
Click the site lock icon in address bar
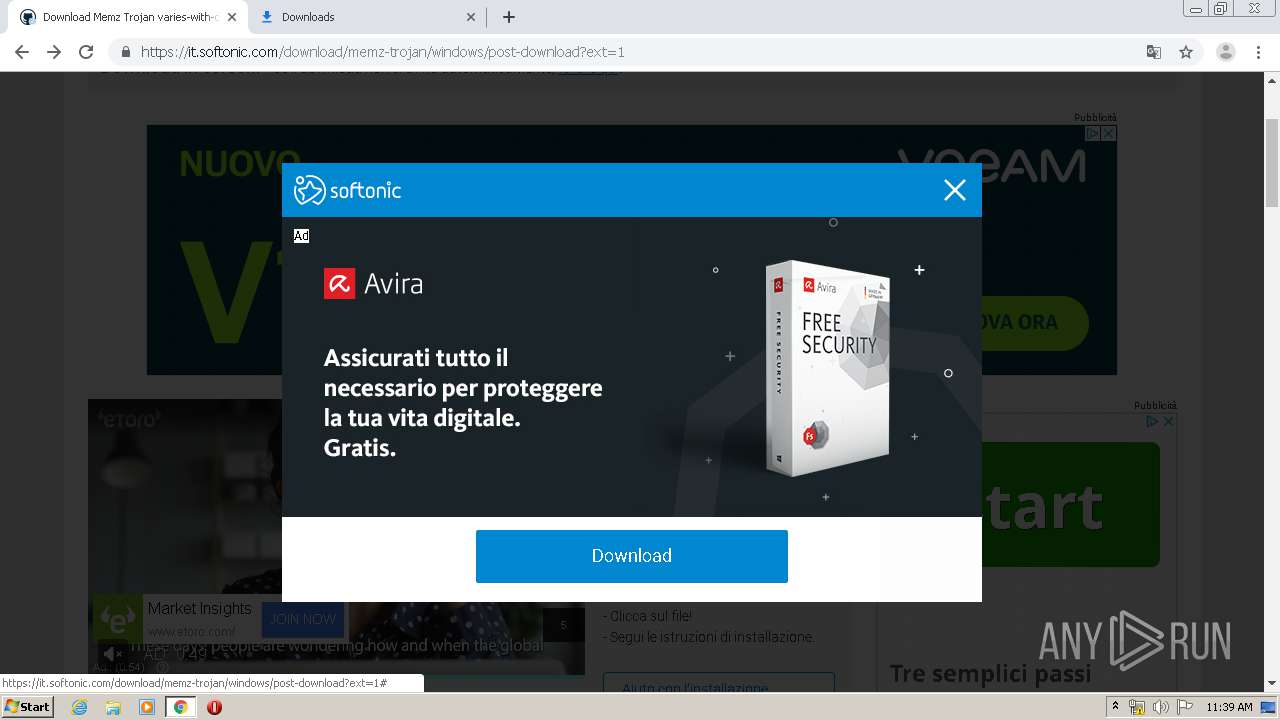[x=126, y=52]
